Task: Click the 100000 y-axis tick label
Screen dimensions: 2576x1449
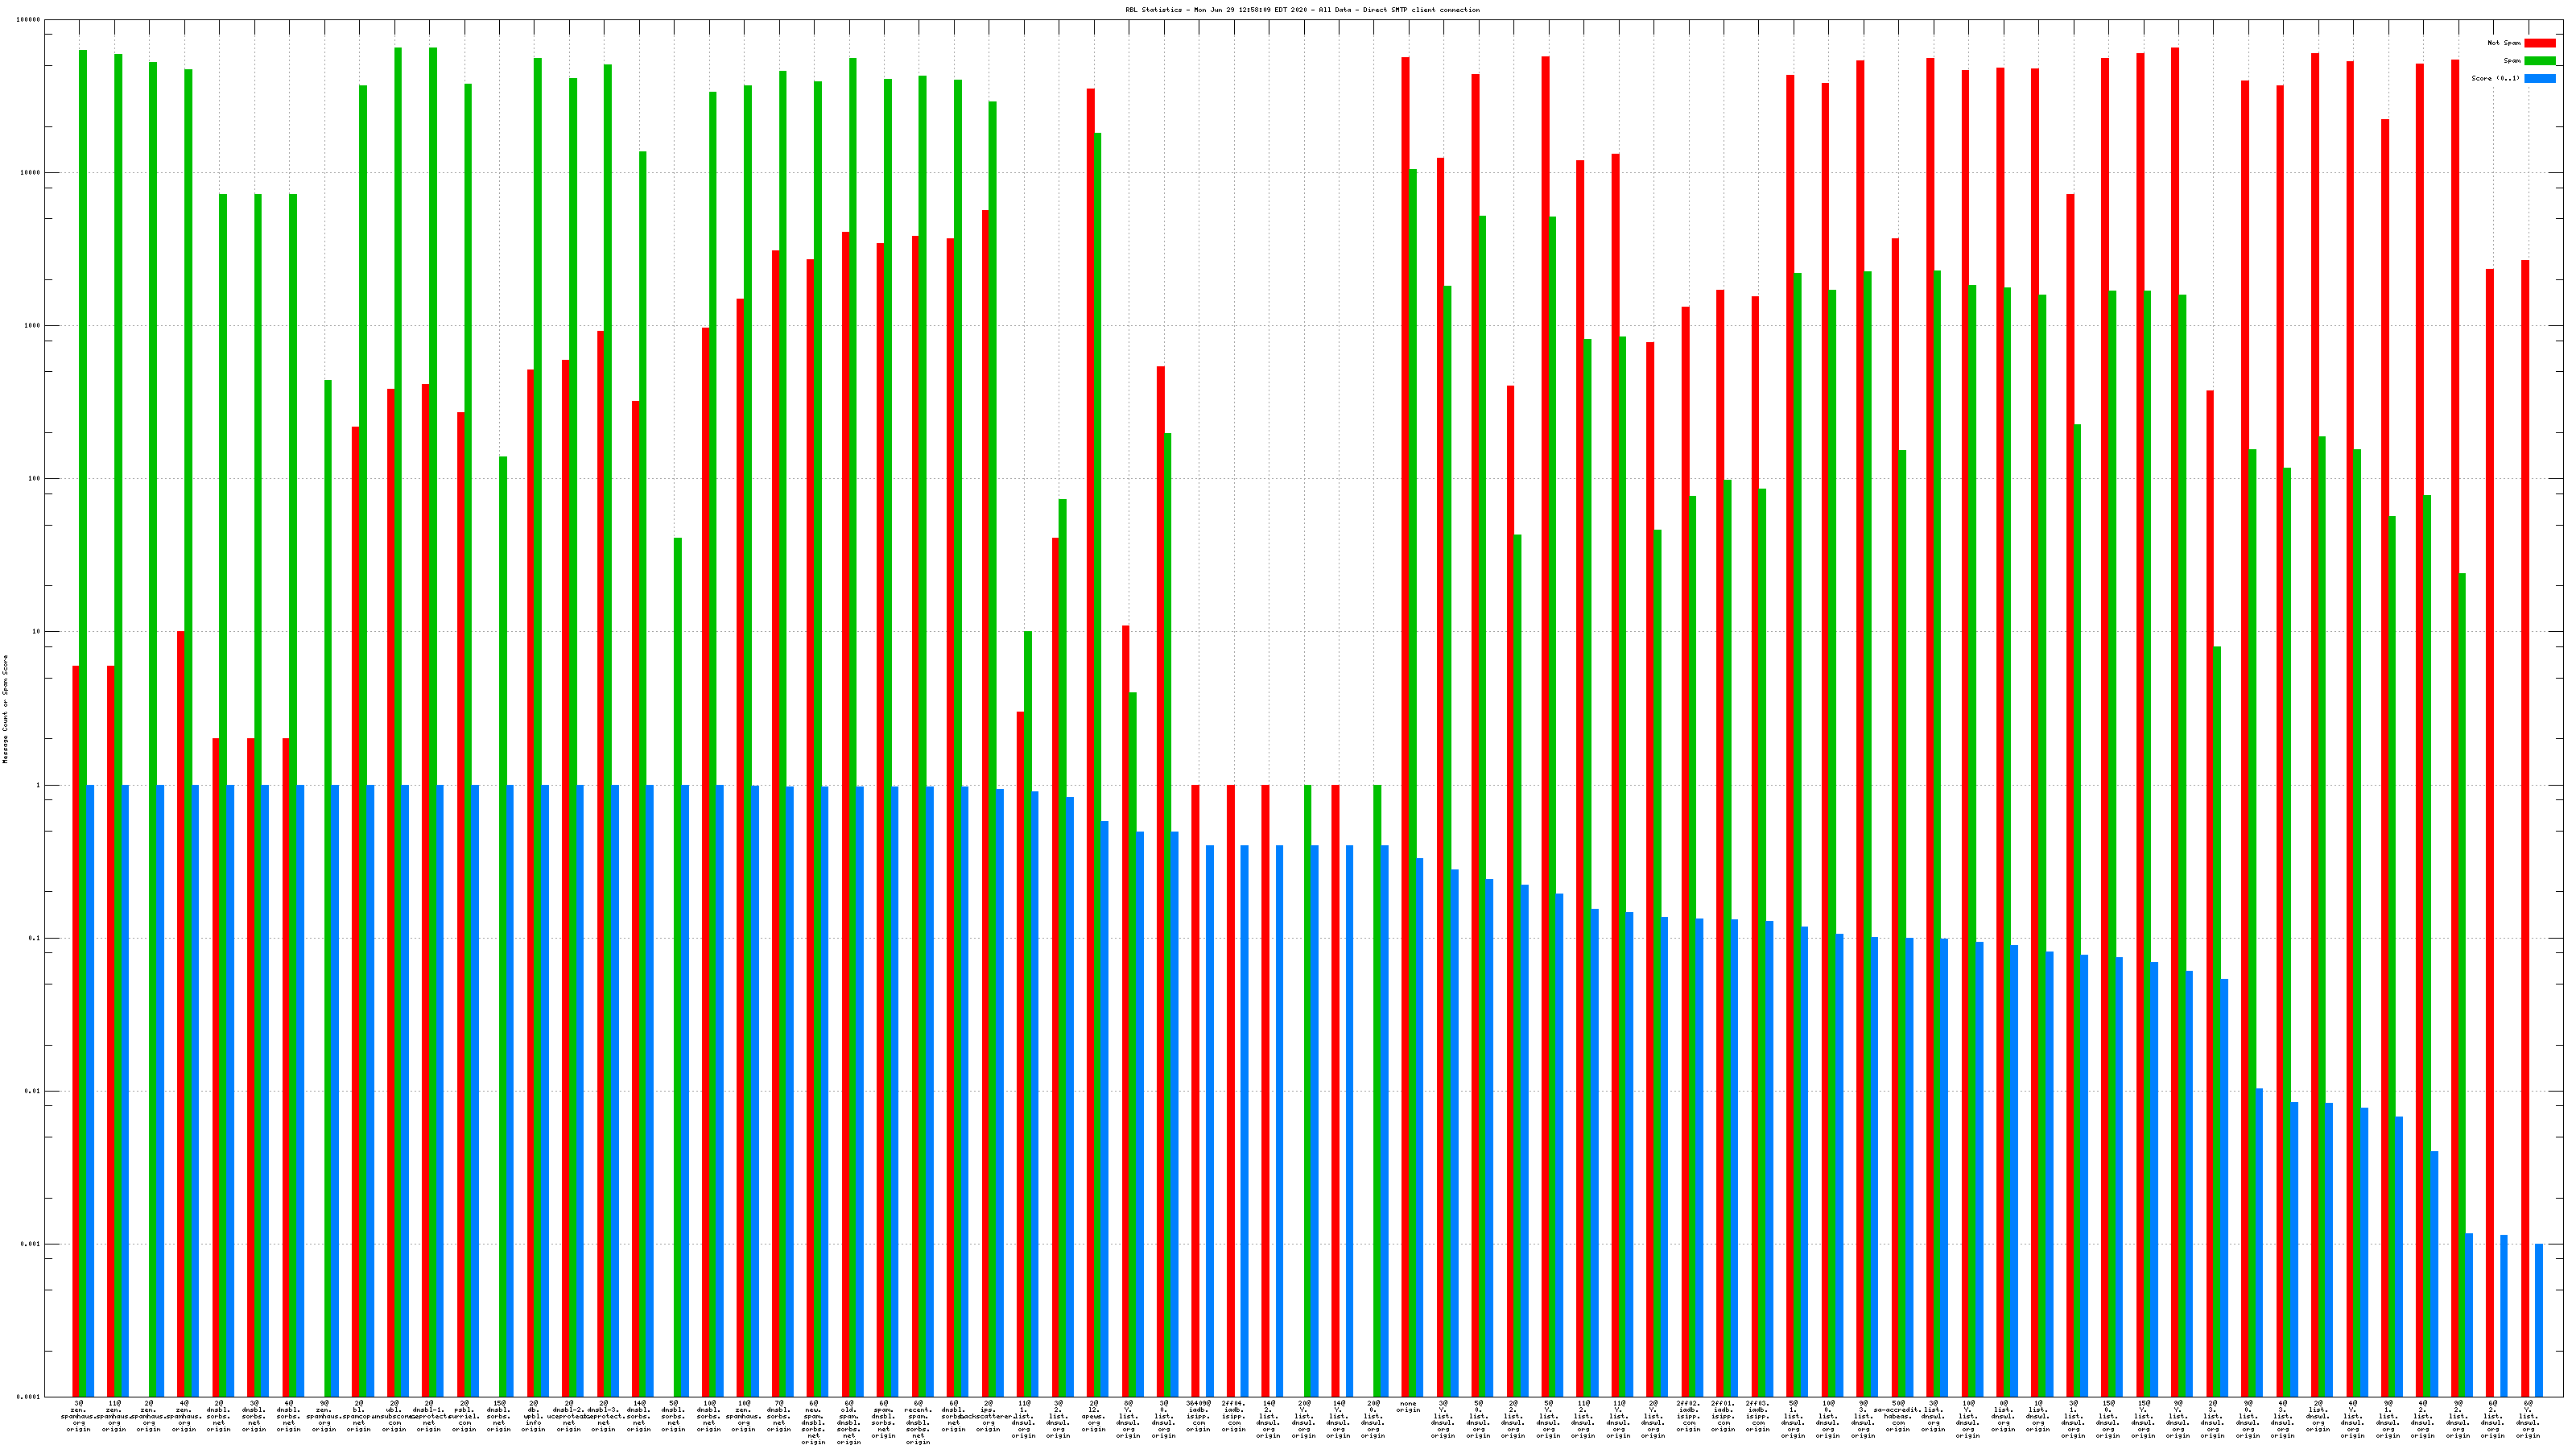Action: click(x=29, y=20)
